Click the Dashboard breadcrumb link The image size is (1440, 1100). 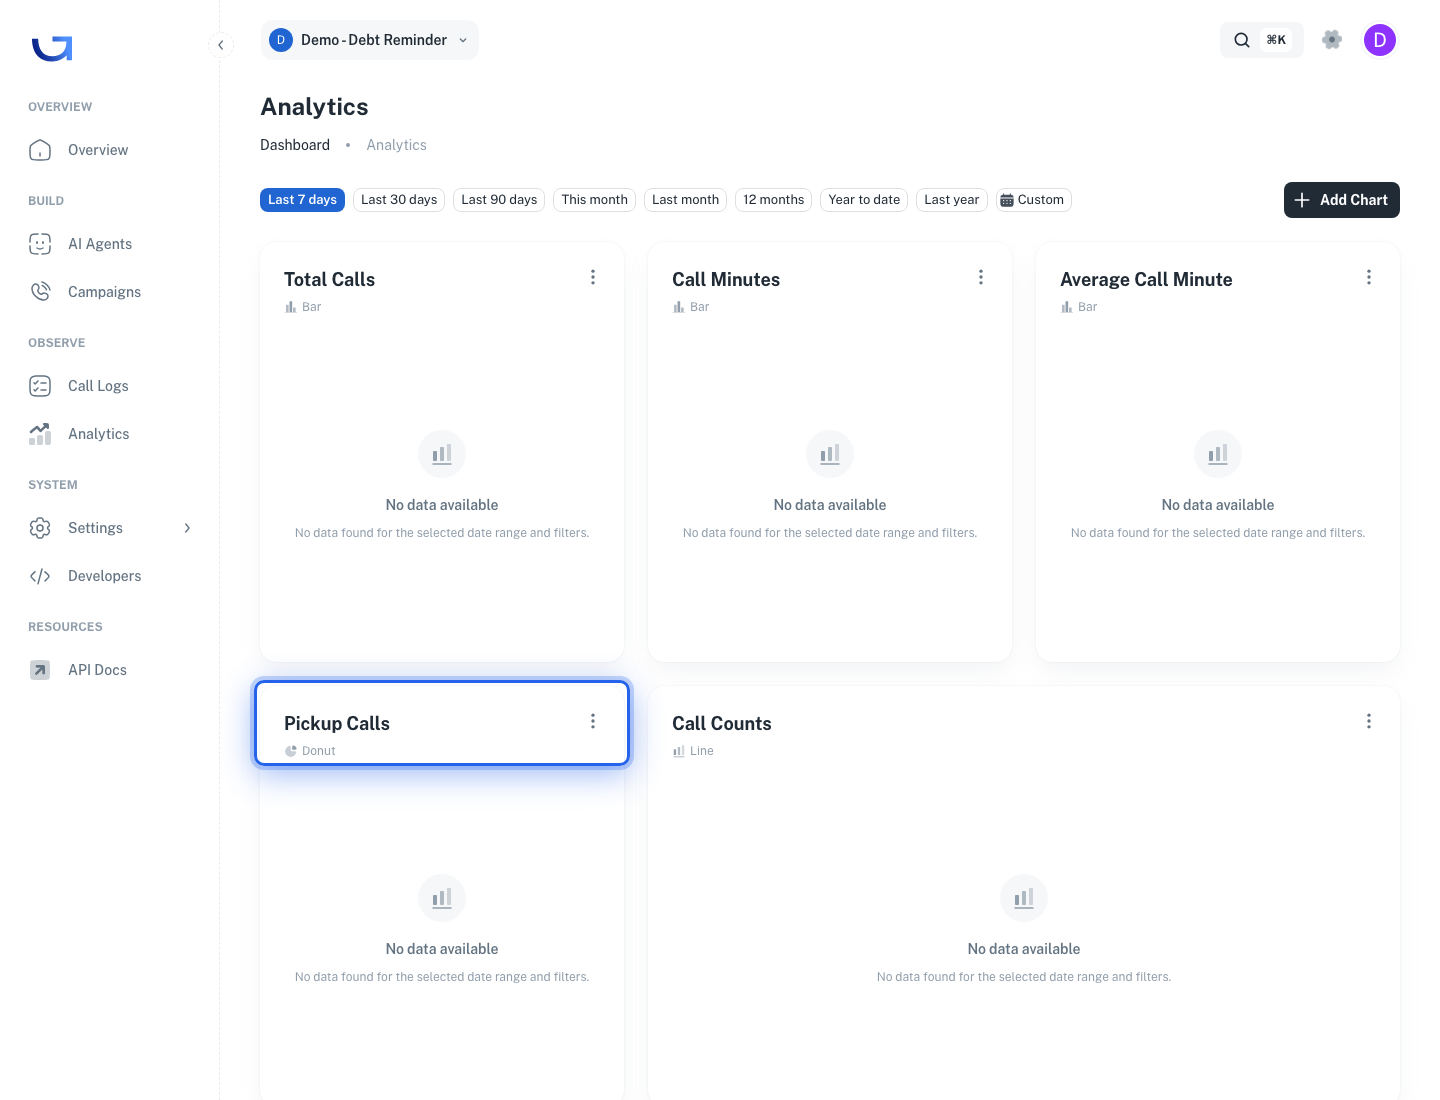tap(295, 145)
